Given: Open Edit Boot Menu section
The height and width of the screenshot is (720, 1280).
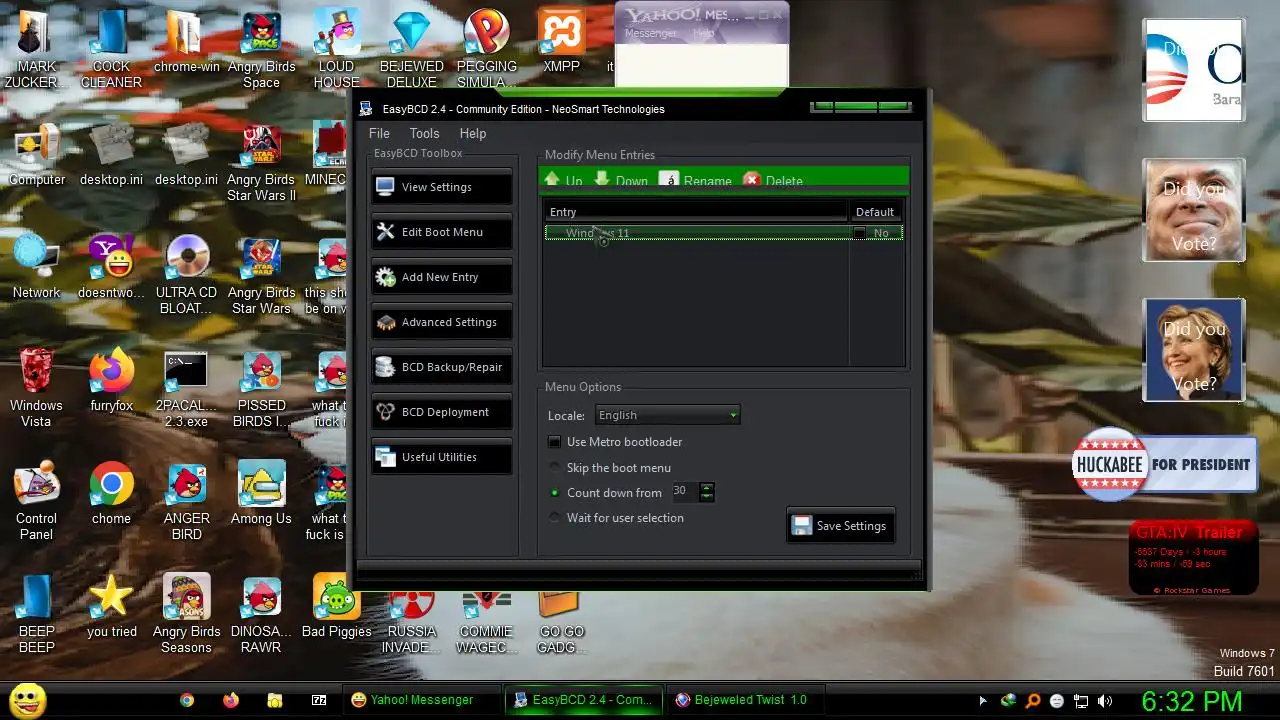Looking at the screenshot, I should (442, 232).
